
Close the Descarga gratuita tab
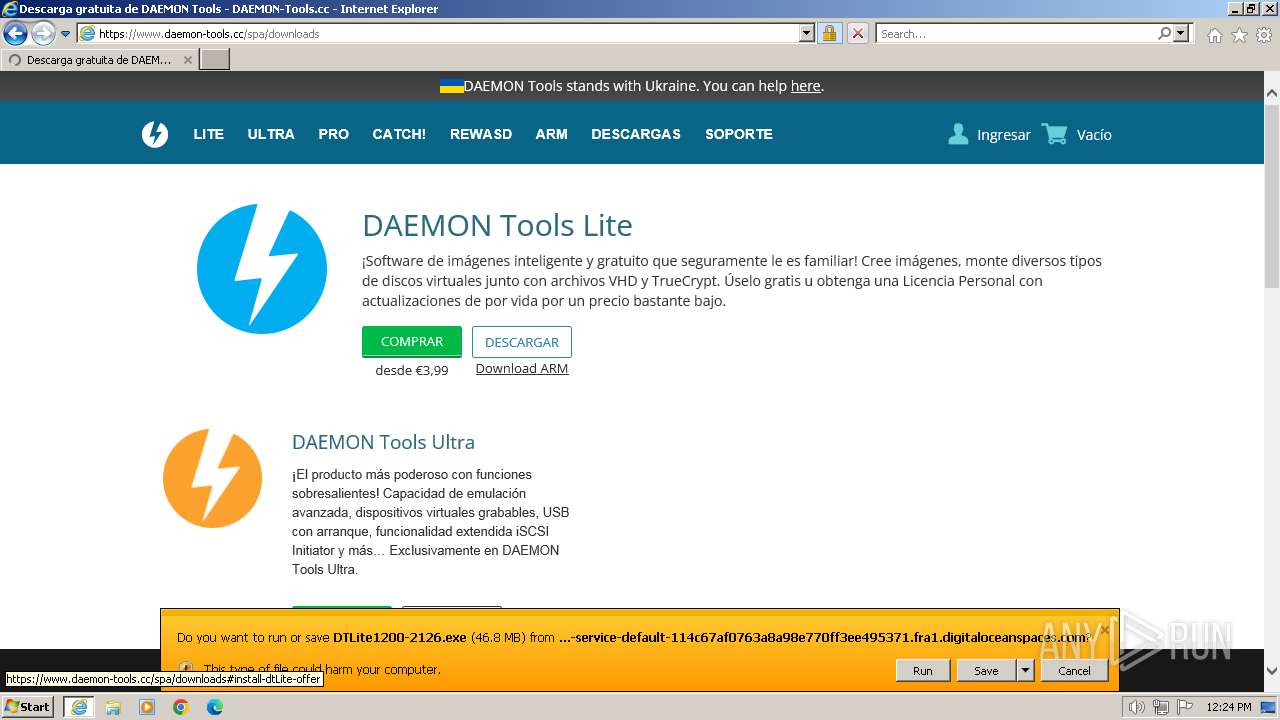coord(187,60)
